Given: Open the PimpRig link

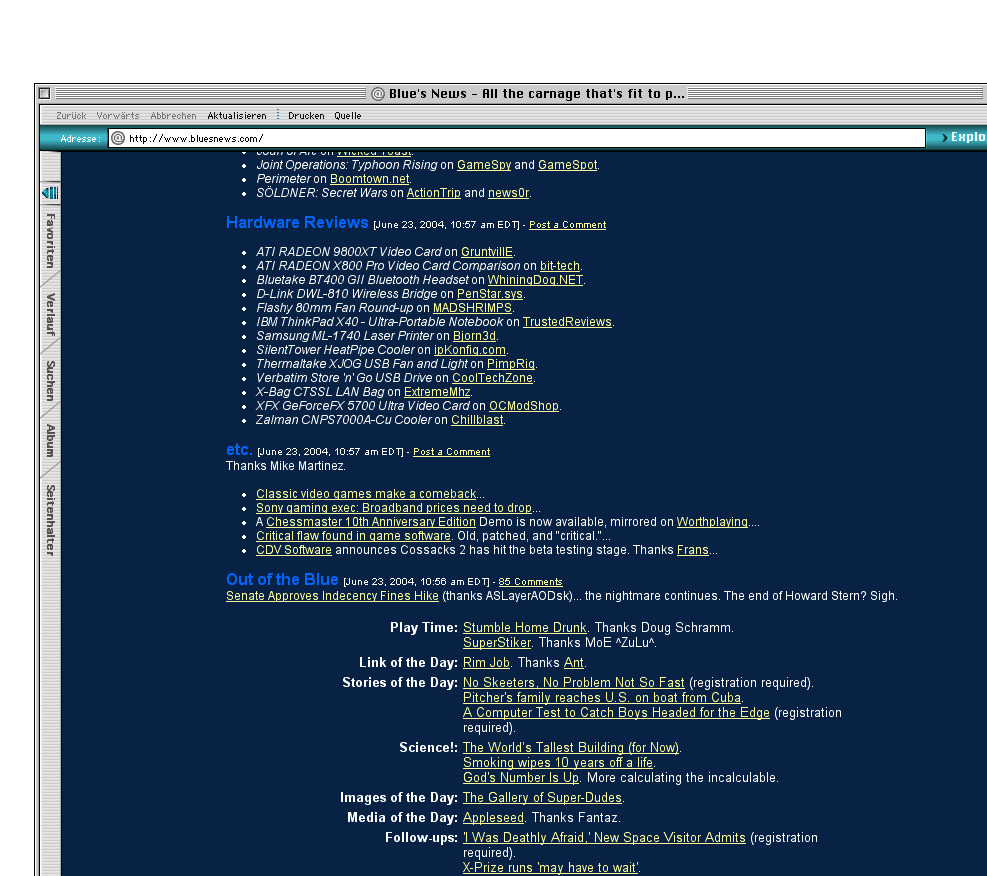Looking at the screenshot, I should (x=510, y=364).
